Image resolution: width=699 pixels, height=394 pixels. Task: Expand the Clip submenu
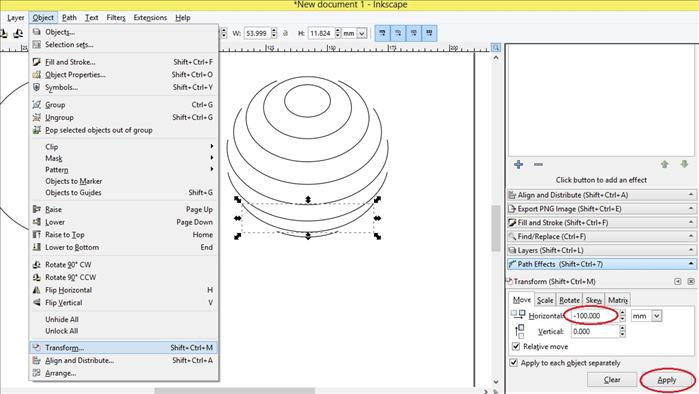pos(124,147)
